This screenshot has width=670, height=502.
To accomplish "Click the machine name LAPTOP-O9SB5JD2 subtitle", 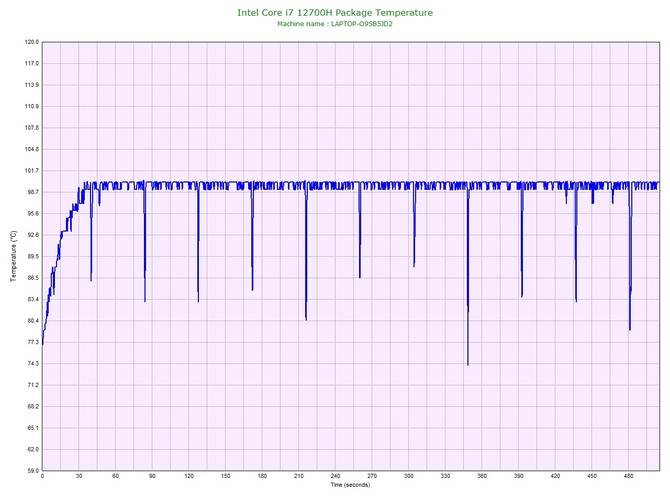I will point(335,24).
